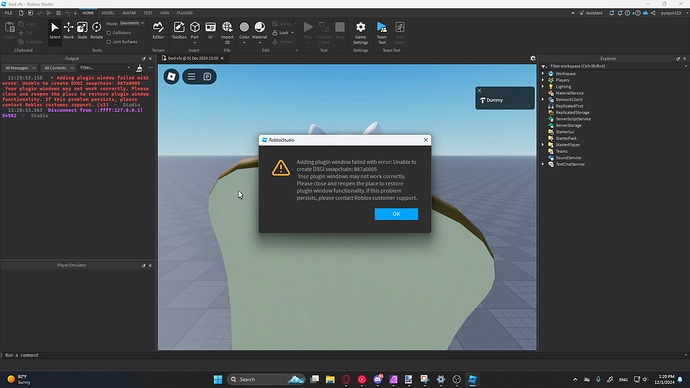Switch to the TEST ribbon tab

point(148,13)
